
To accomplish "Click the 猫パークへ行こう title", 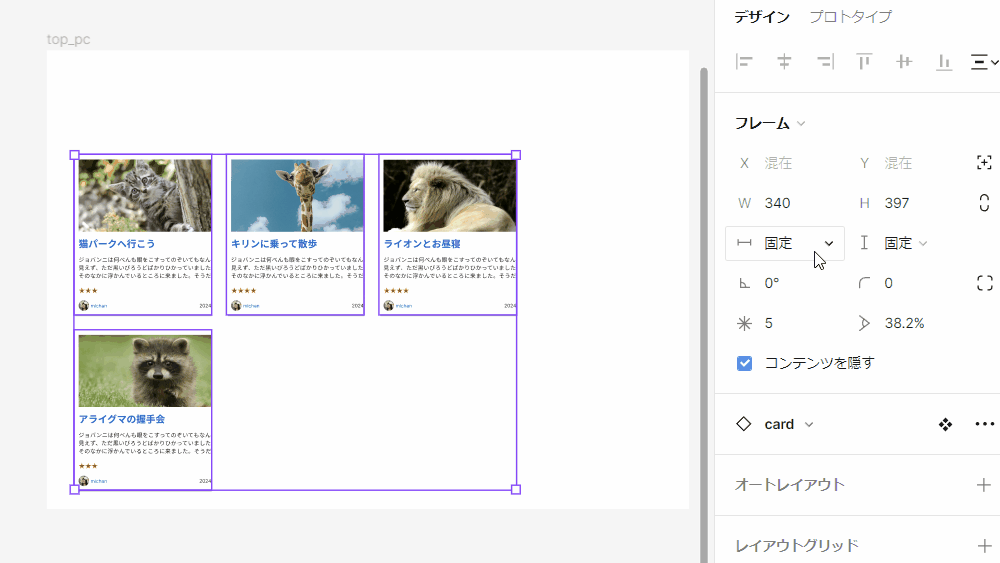I will (x=117, y=244).
